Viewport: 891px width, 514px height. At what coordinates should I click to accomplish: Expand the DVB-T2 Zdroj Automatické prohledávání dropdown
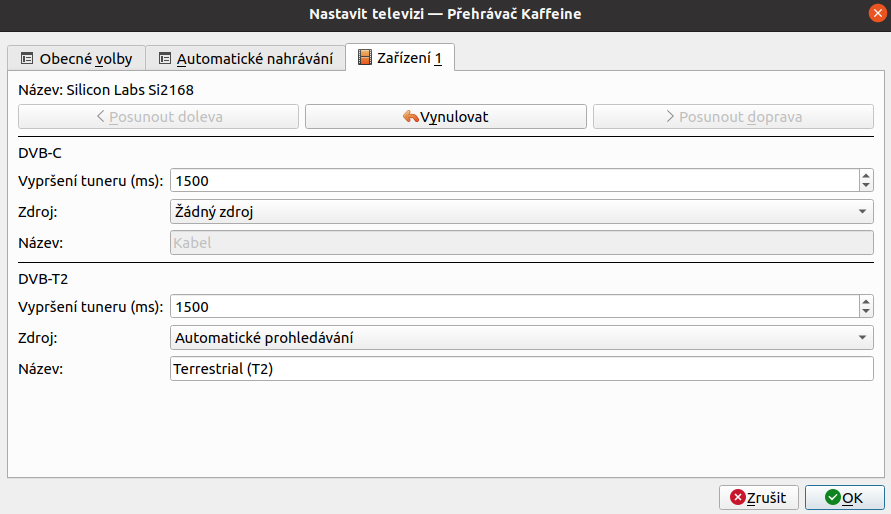(522, 337)
